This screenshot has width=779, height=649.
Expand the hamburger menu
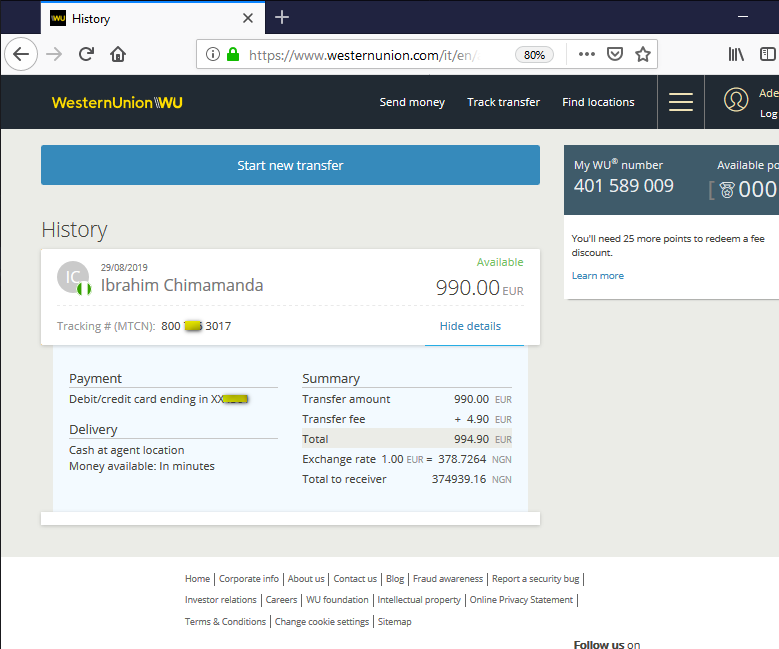tap(681, 102)
